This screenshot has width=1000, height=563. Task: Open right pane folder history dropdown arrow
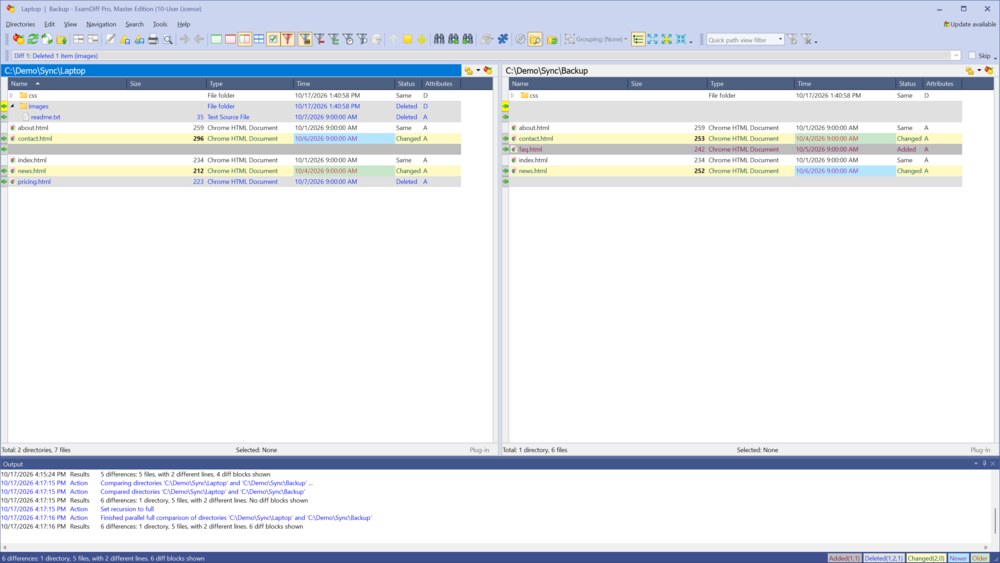click(979, 70)
